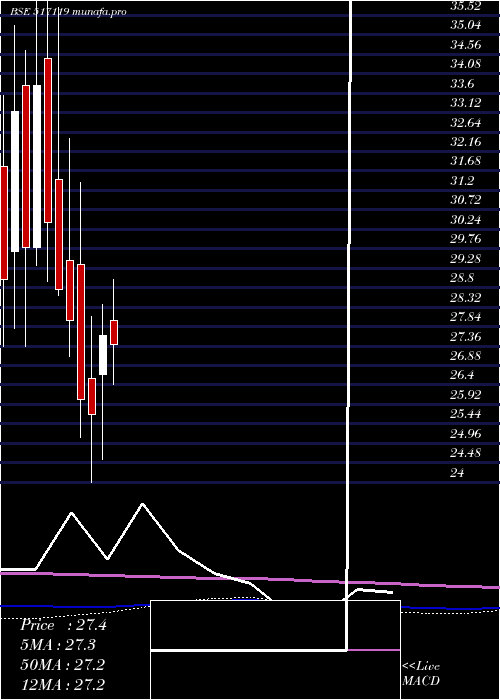Click the 29.28 price axis label

pyautogui.click(x=465, y=259)
